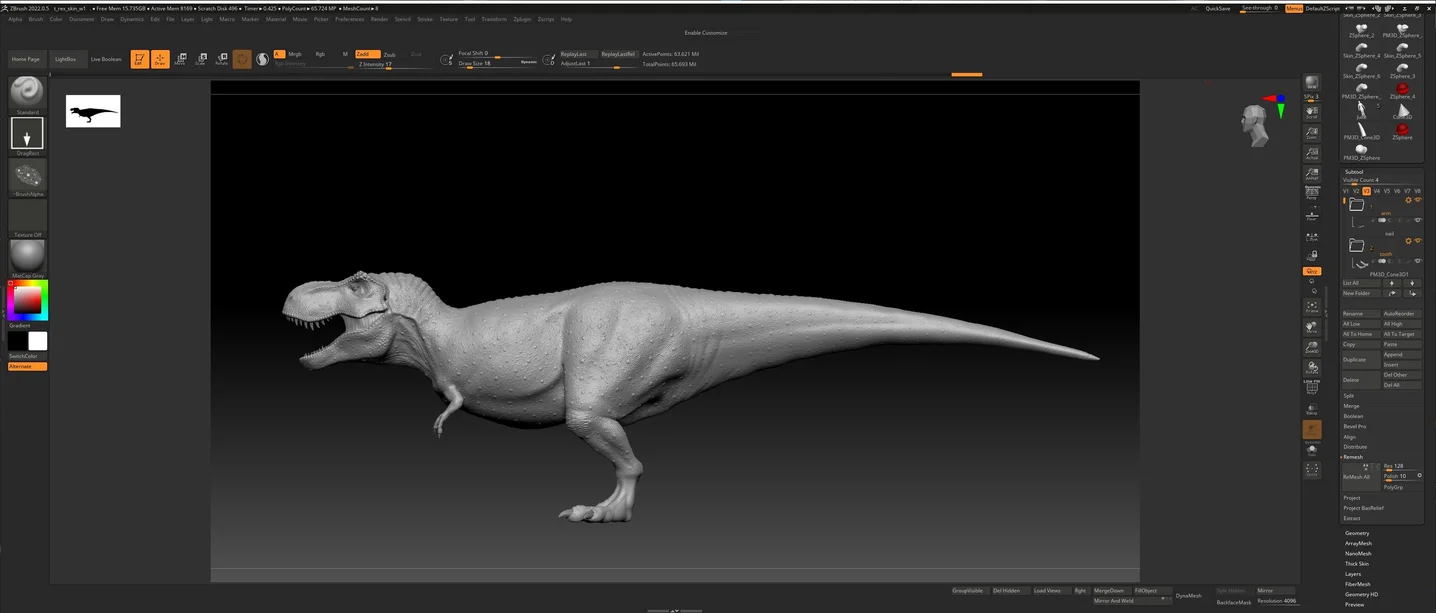1436x613 pixels.
Task: Select the Scale transform tool
Action: click(x=200, y=59)
